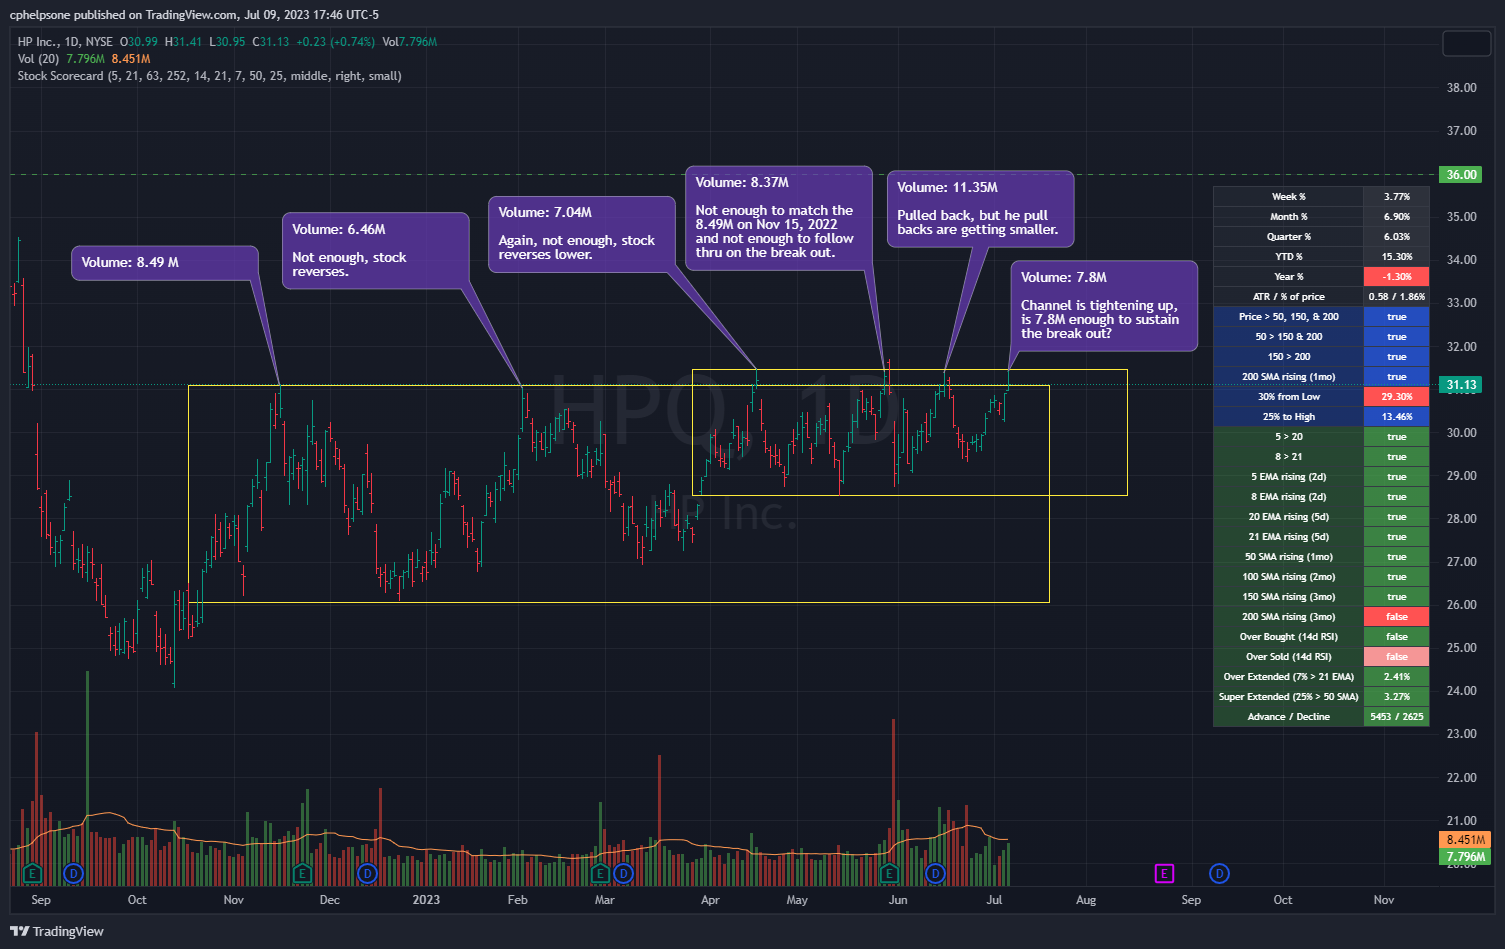The width and height of the screenshot is (1505, 949).
Task: Click the dividend marker between Dec and 2023
Action: [x=367, y=873]
